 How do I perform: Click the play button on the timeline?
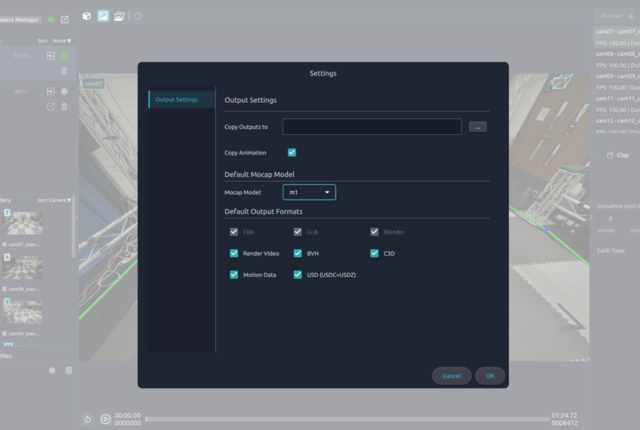click(x=105, y=419)
